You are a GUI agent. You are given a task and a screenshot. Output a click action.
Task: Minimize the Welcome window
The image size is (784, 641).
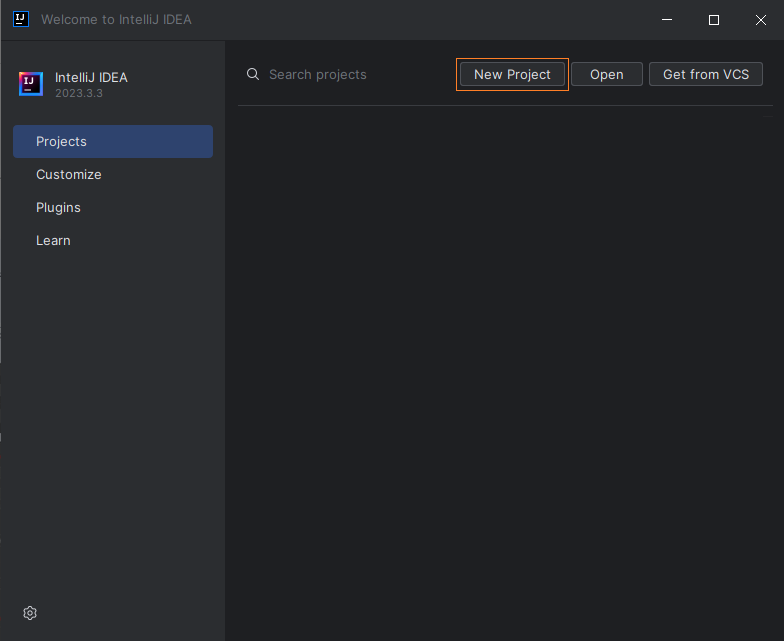(666, 20)
